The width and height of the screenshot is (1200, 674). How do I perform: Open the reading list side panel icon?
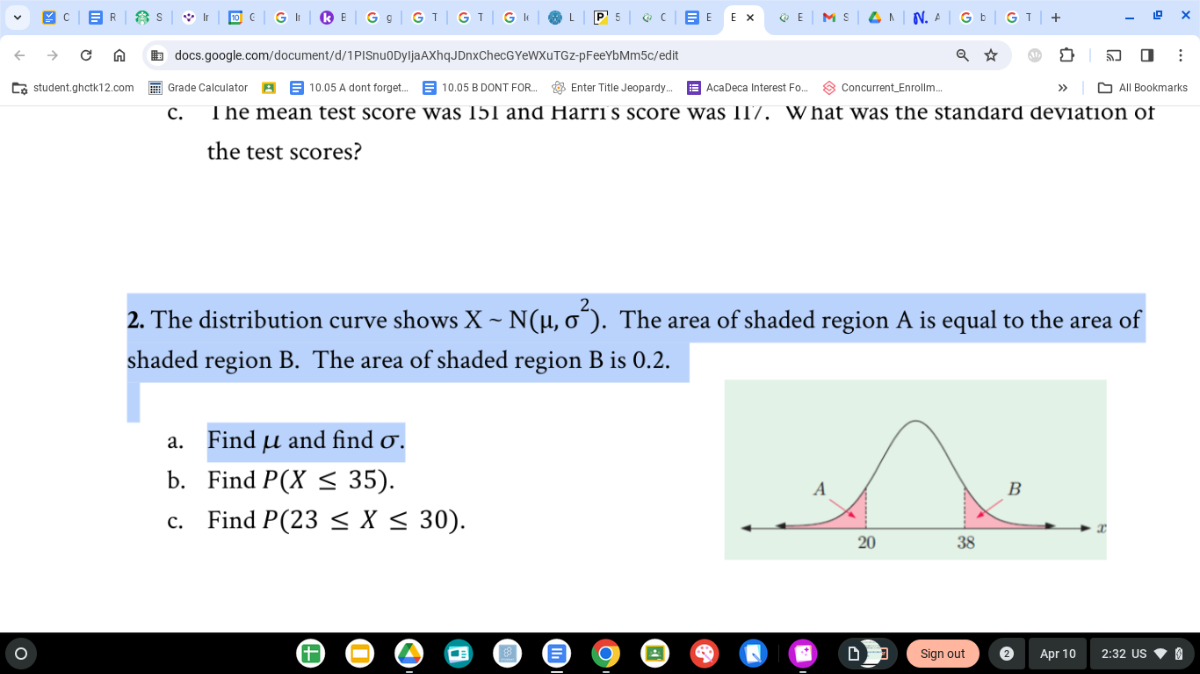tap(1147, 56)
